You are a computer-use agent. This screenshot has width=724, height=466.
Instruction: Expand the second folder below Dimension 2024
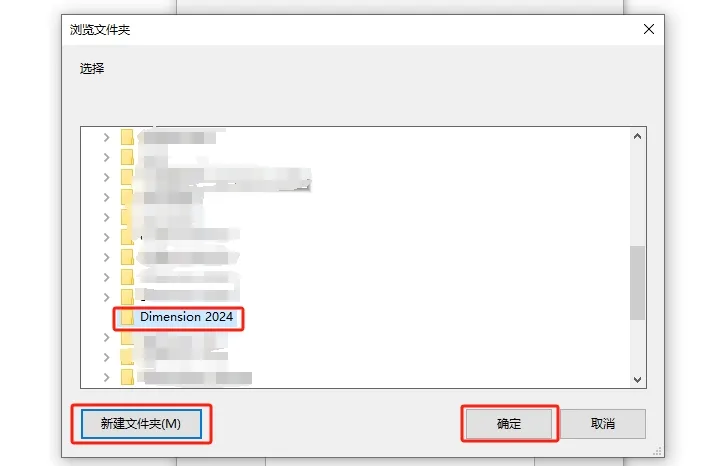107,357
